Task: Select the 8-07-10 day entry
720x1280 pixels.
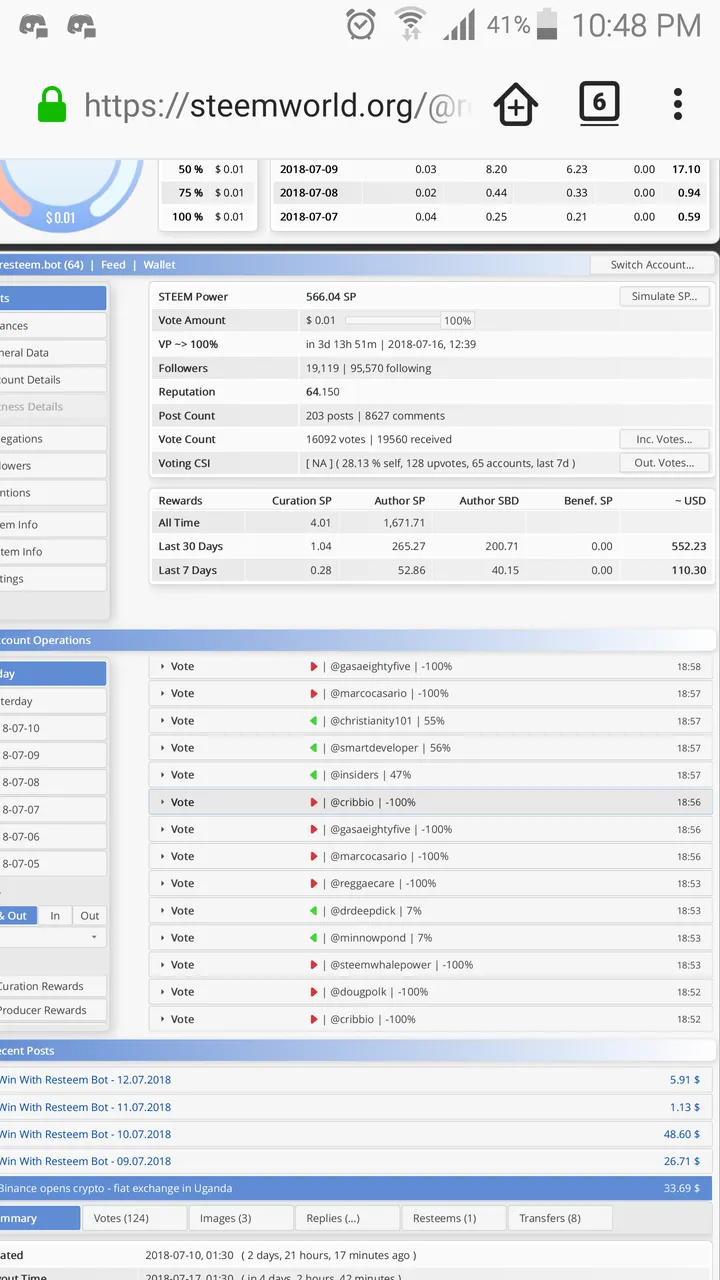Action: [52, 728]
